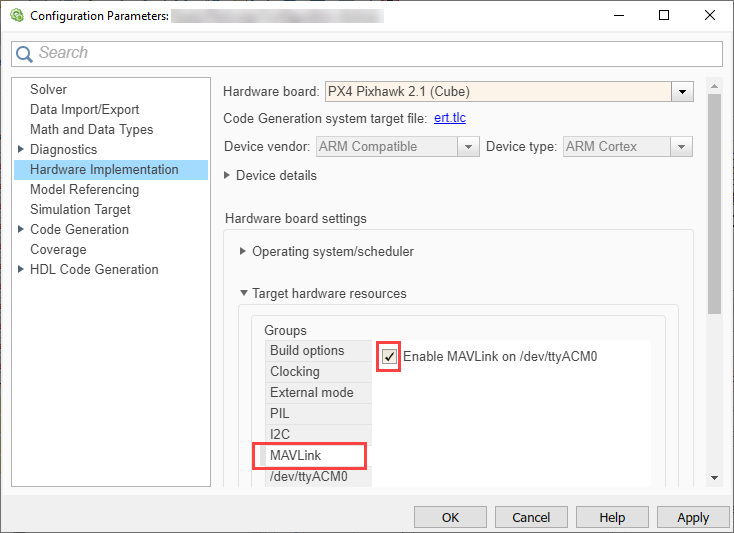Screen dimensions: 734x533
Task: Open the Device vendor dropdown
Action: point(468,147)
